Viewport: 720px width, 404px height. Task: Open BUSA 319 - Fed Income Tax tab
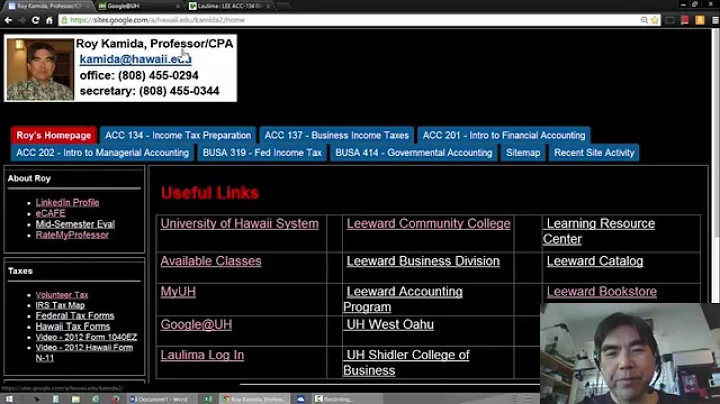pyautogui.click(x=262, y=153)
